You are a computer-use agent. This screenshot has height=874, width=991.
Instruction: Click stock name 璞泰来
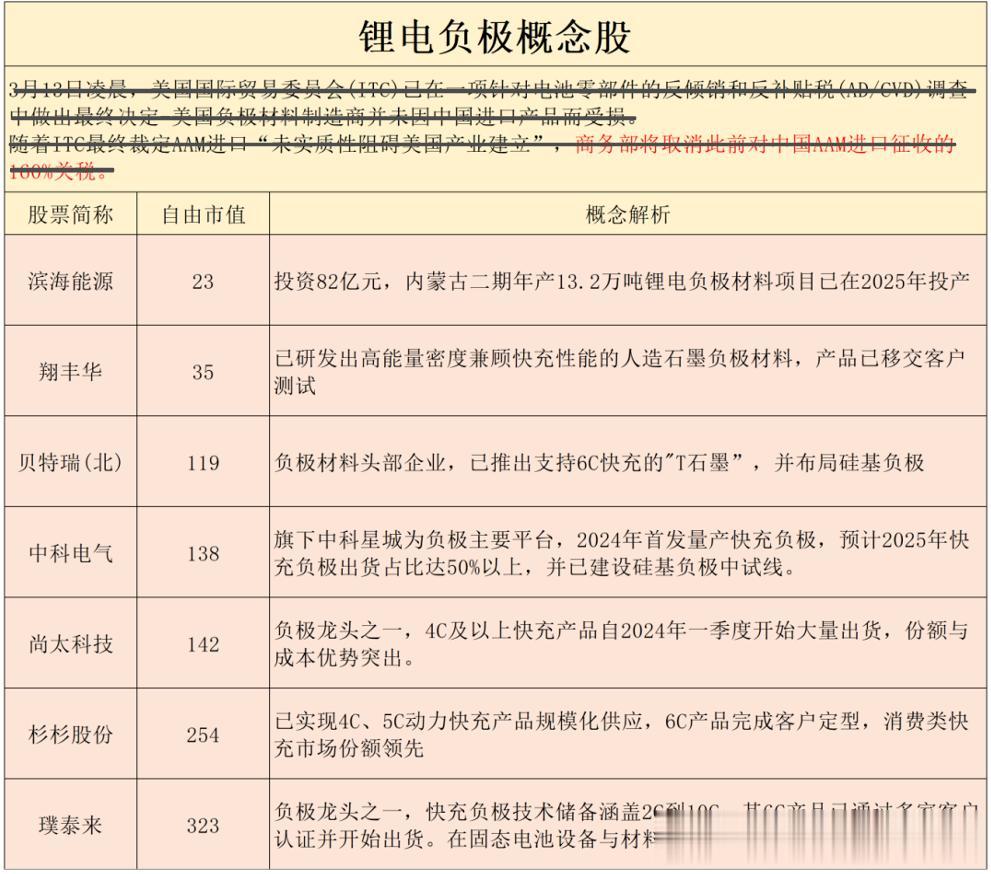click(70, 825)
